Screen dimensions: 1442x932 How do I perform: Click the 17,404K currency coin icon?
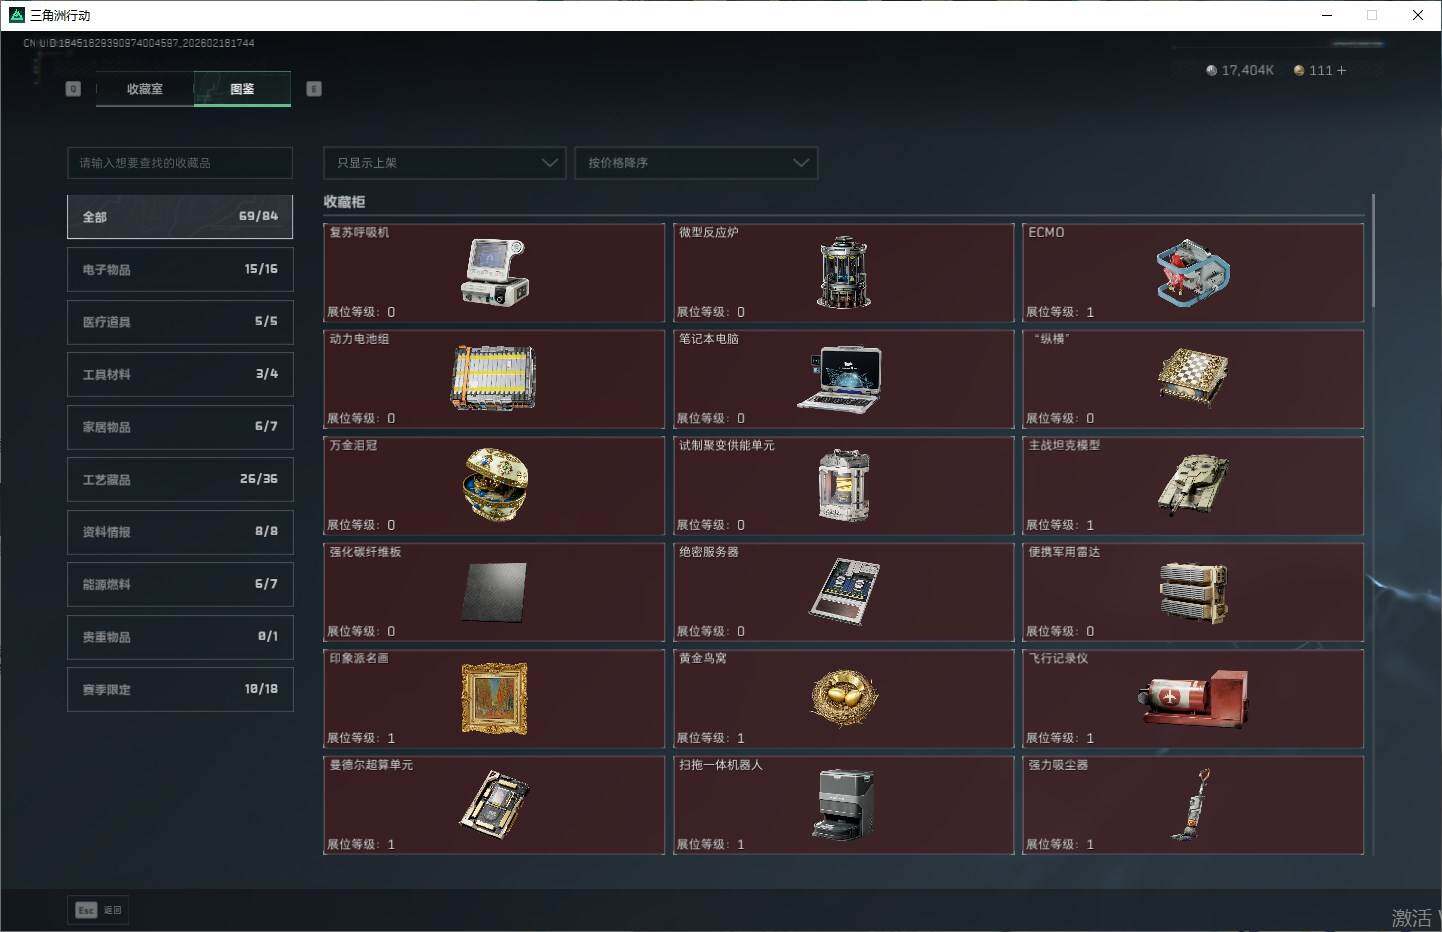[x=1212, y=70]
